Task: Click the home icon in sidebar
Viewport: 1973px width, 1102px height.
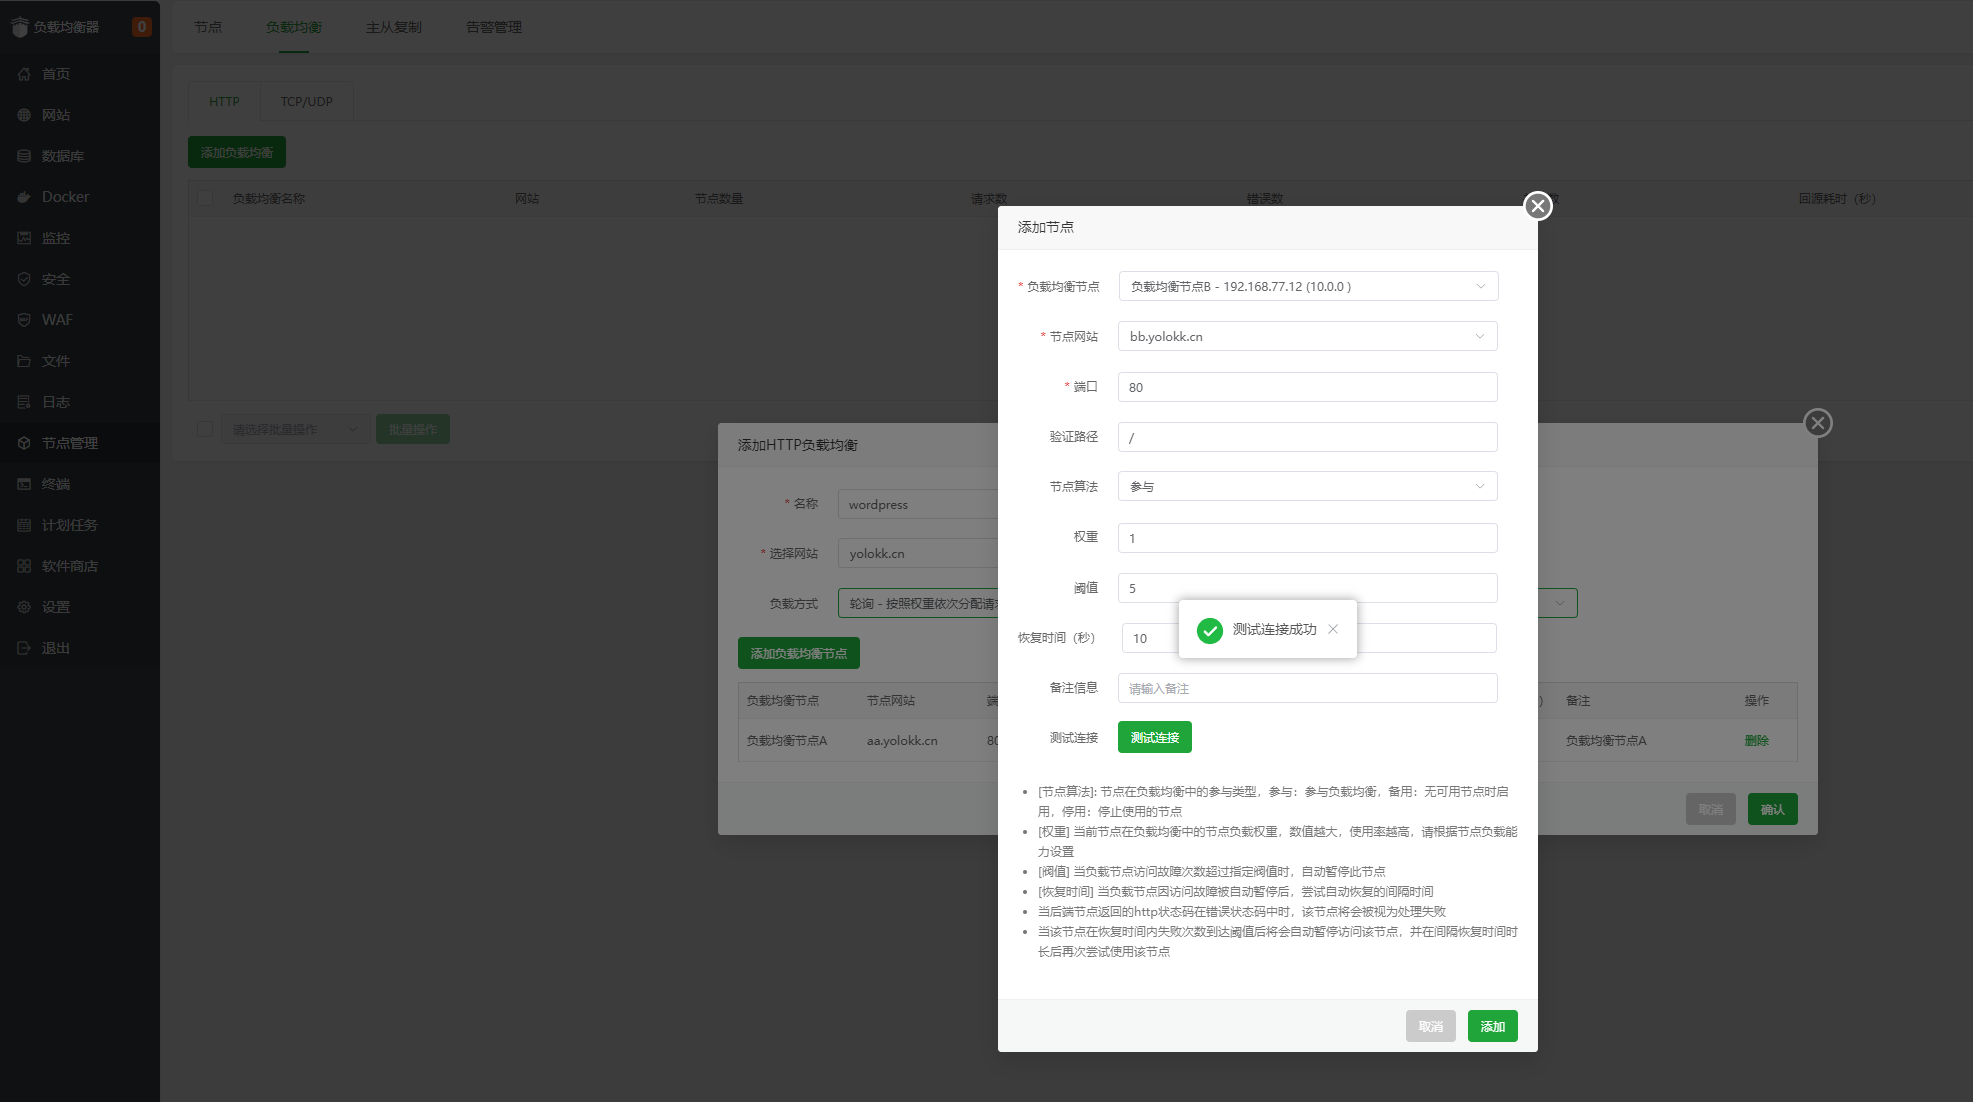Action: click(x=24, y=74)
